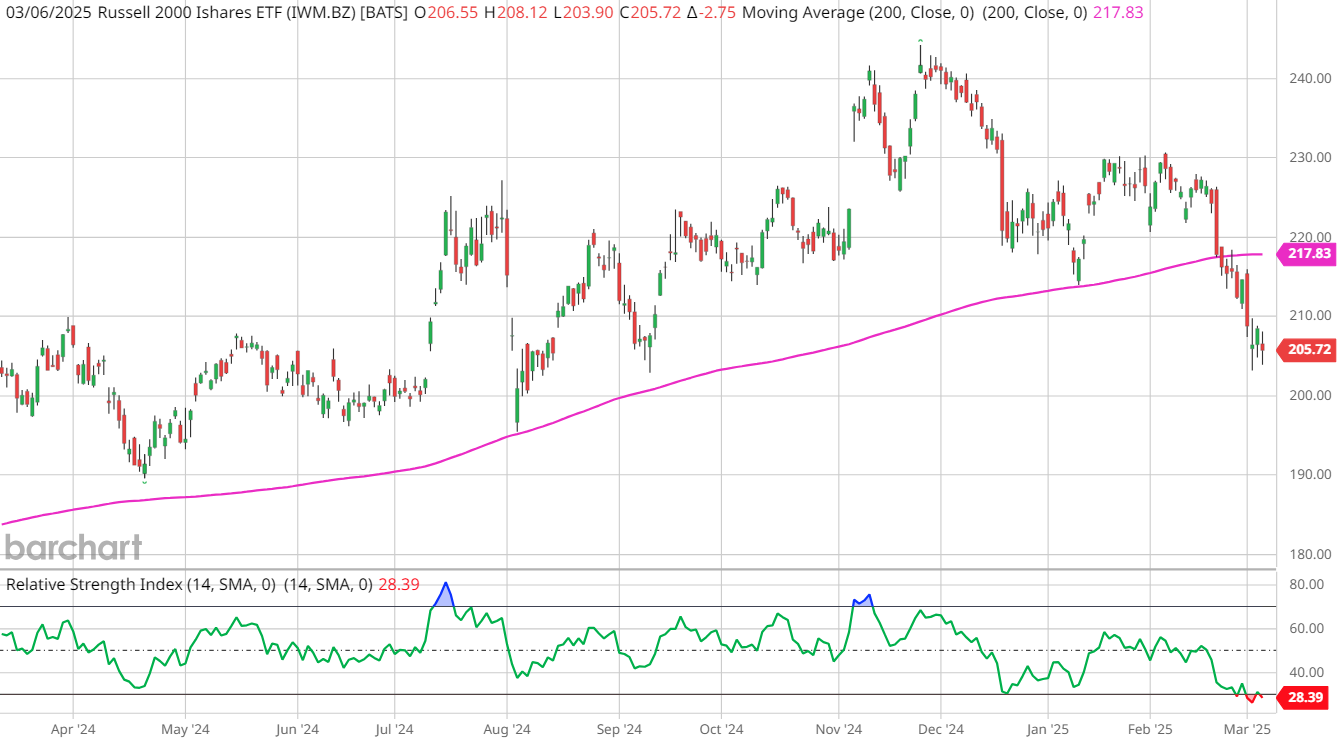Click the Oct '24 date axis label
This screenshot has width=1337, height=743.
(720, 730)
